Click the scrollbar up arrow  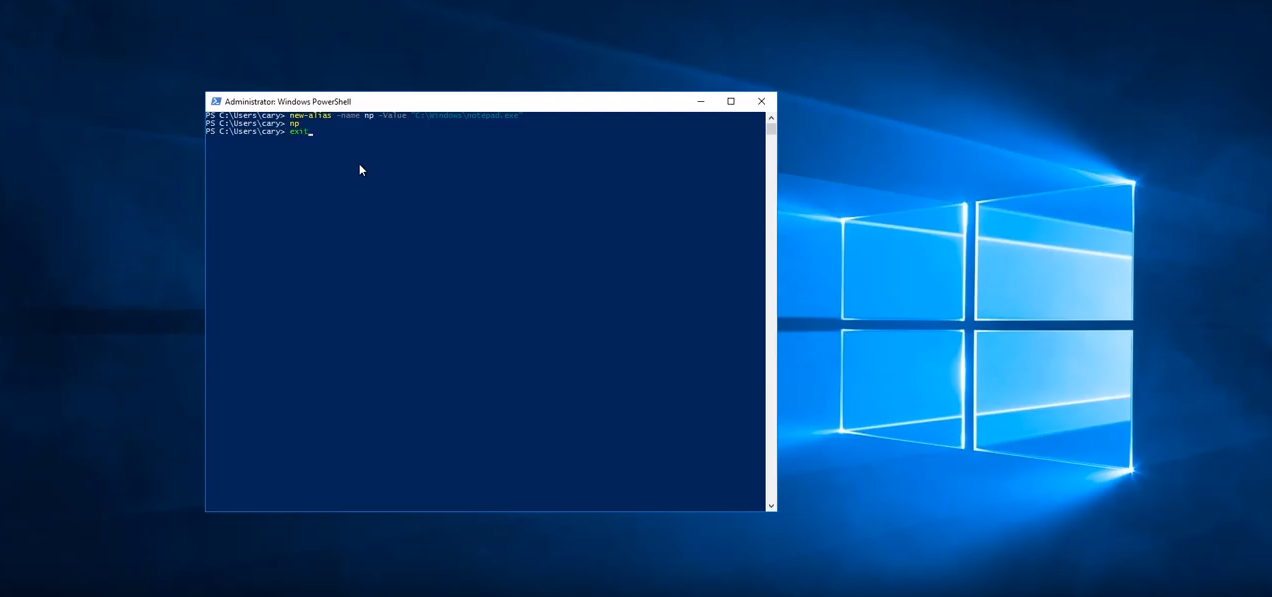[771, 117]
